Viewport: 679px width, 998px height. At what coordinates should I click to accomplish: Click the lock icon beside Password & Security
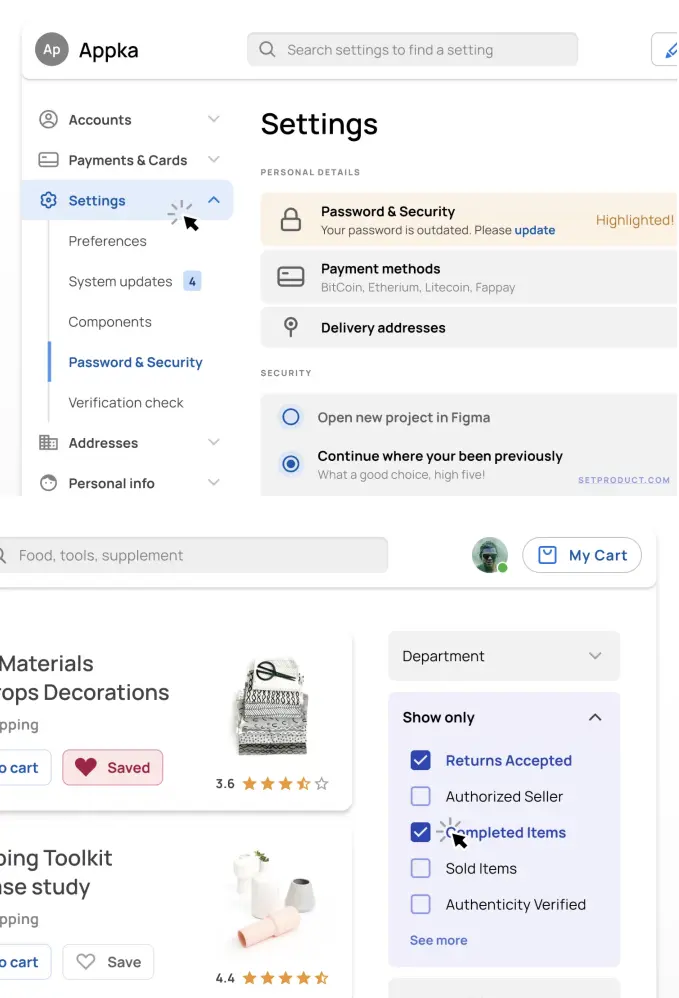click(x=291, y=220)
